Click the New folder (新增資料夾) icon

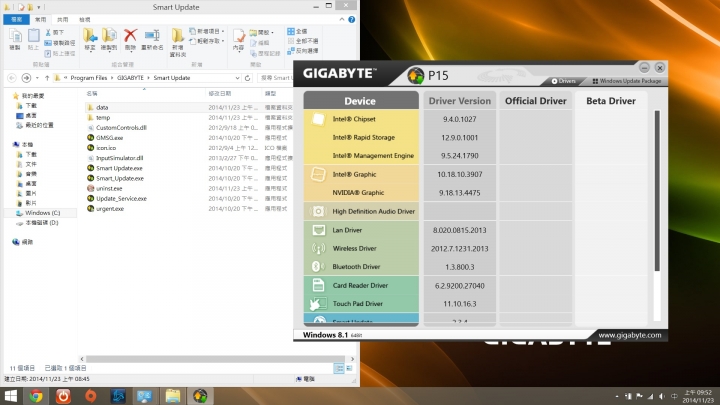point(178,36)
